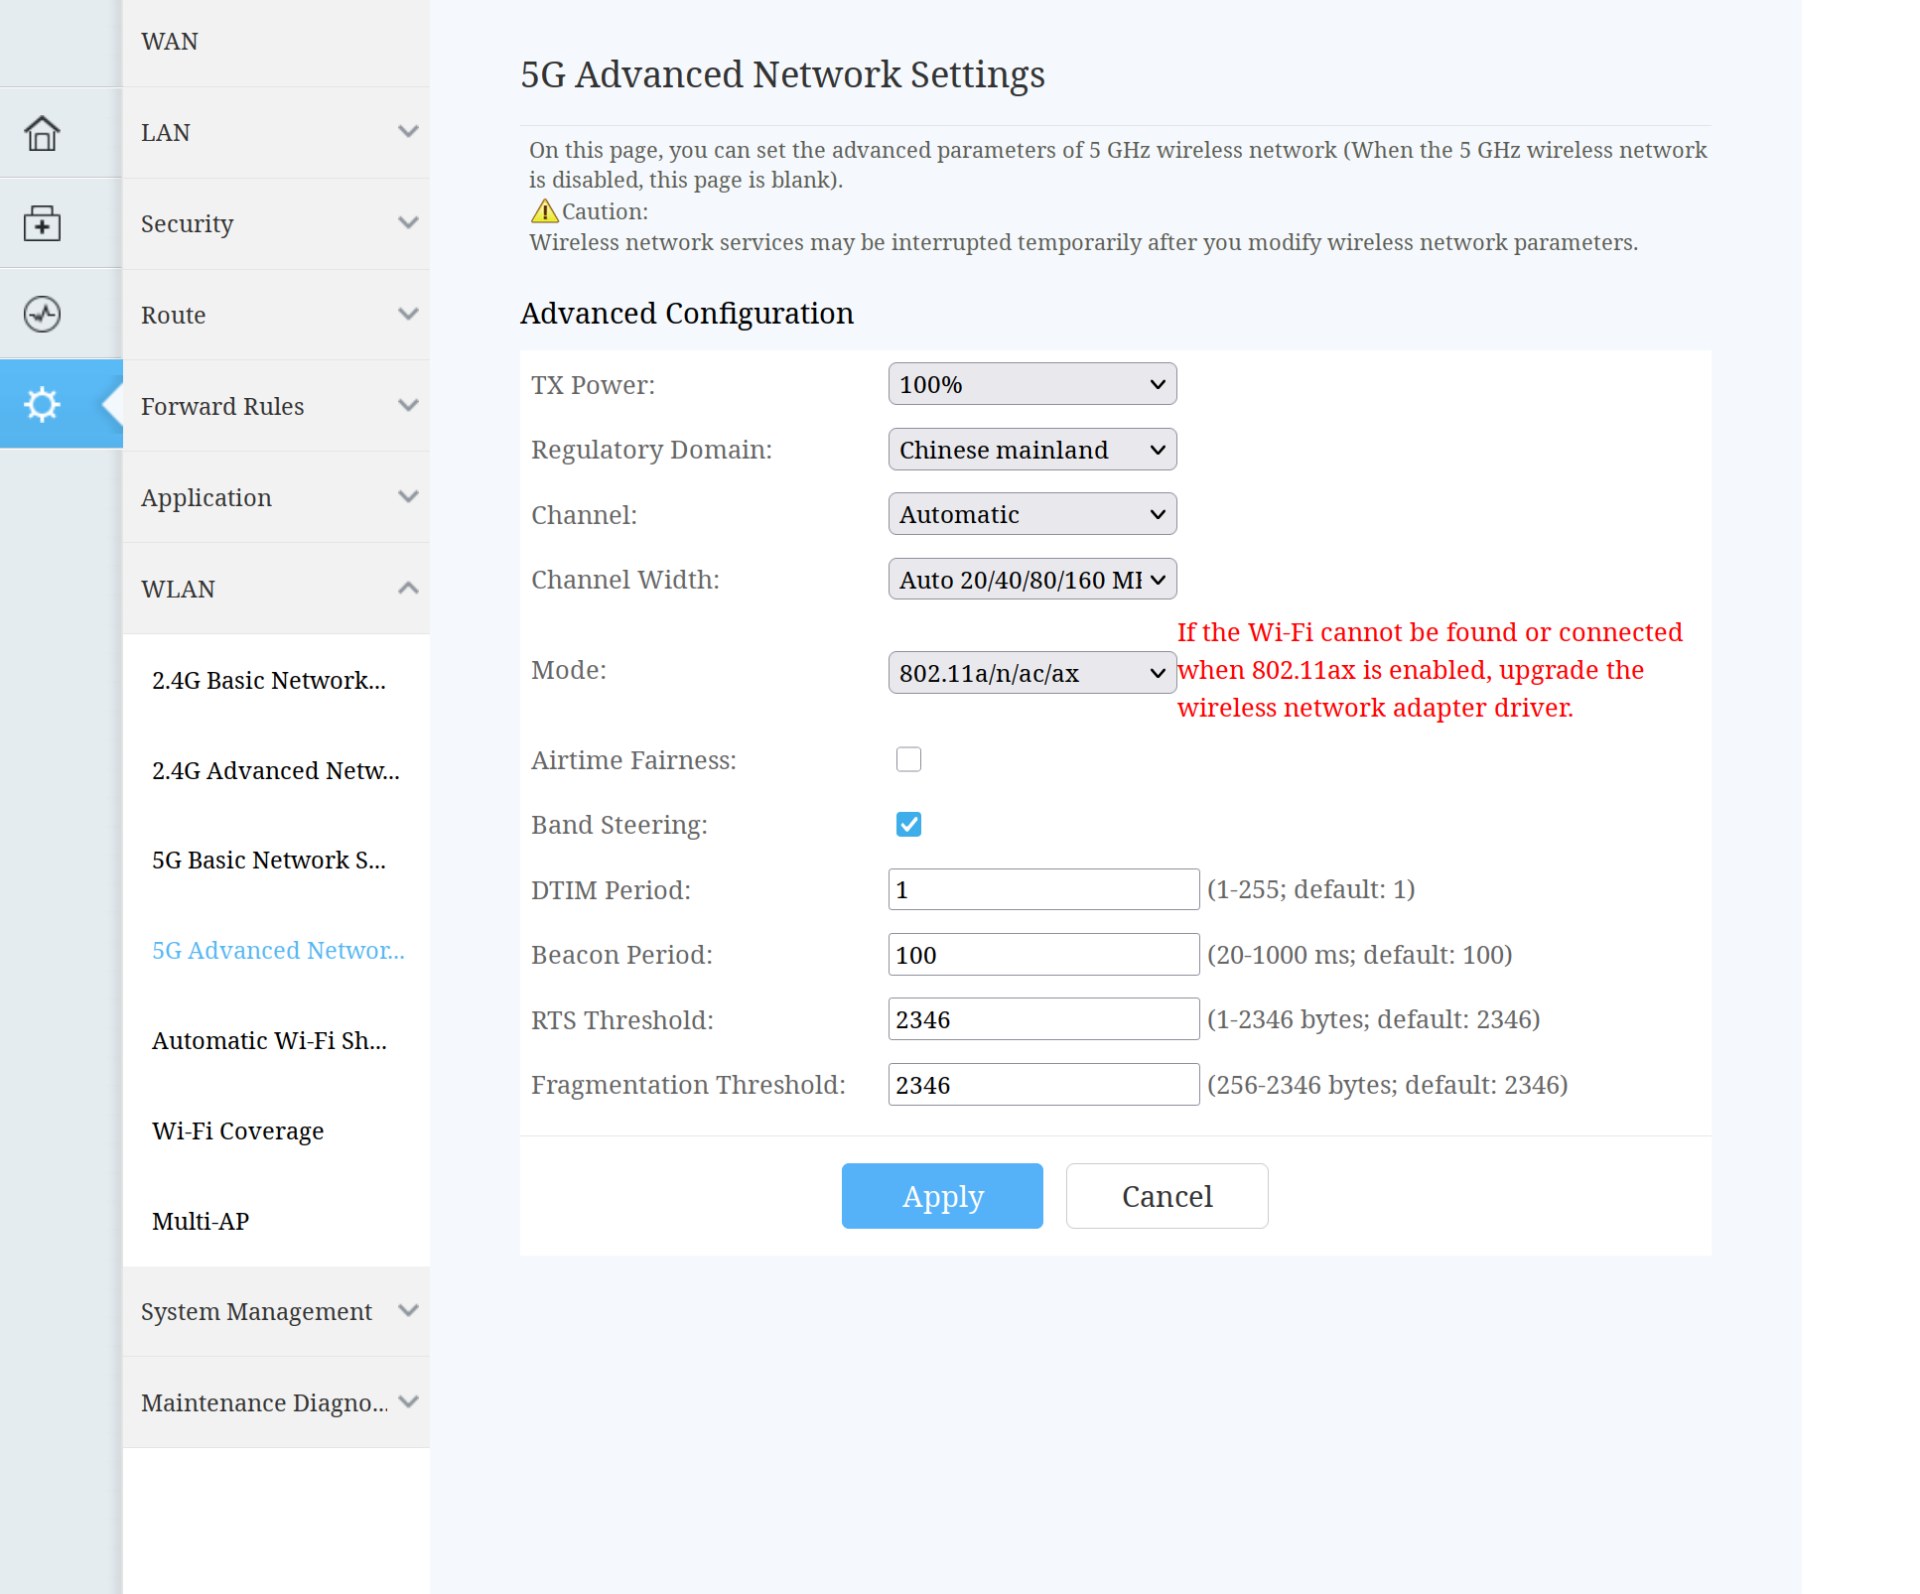1920x1594 pixels.
Task: Enable the Airtime Fairness checkbox
Action: [x=908, y=760]
